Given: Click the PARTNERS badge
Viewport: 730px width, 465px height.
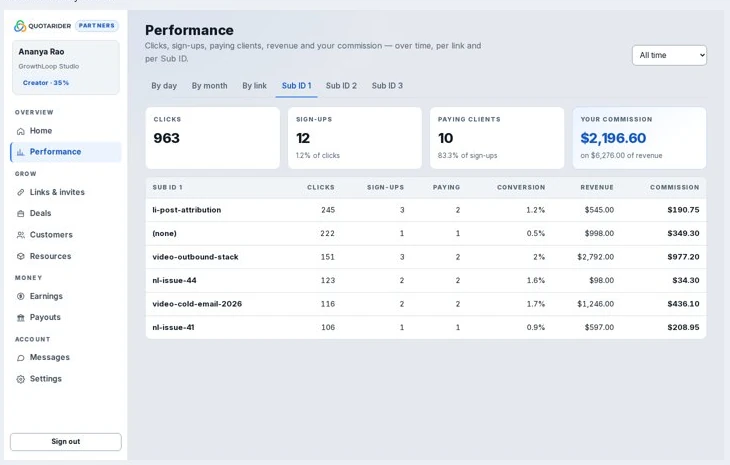Looking at the screenshot, I should tap(96, 26).
